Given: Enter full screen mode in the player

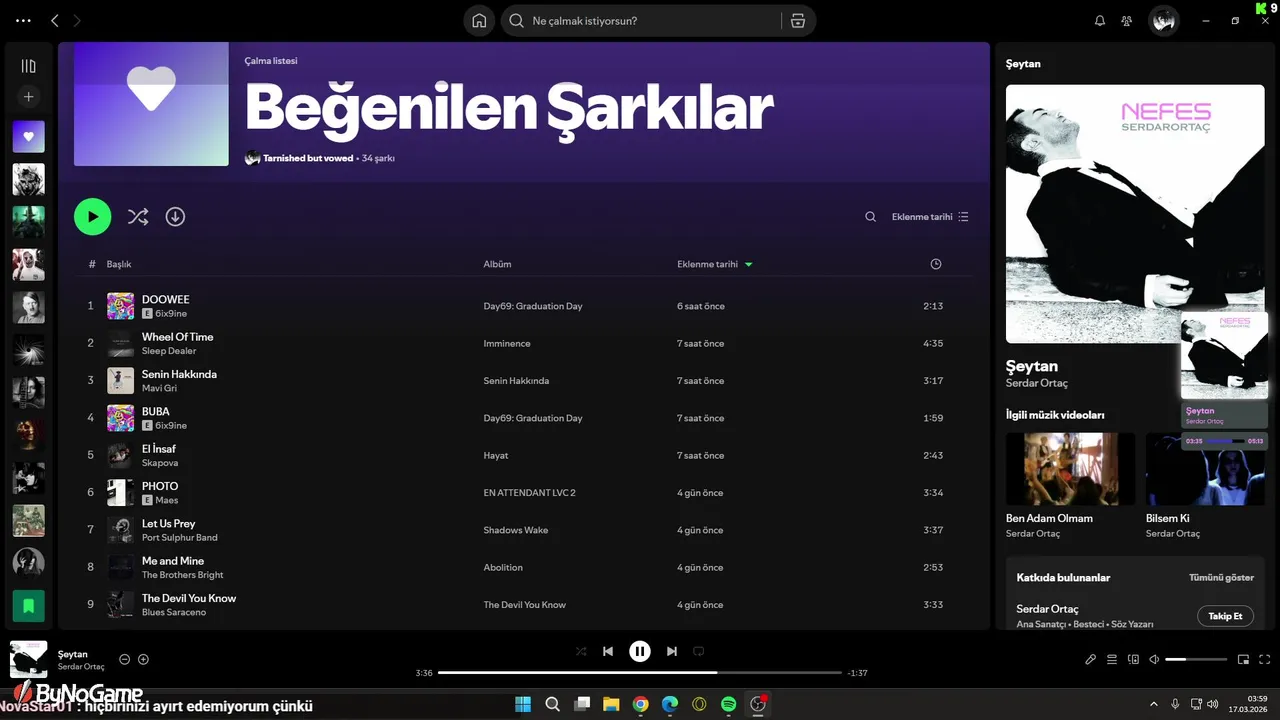Looking at the screenshot, I should pos(1265,659).
